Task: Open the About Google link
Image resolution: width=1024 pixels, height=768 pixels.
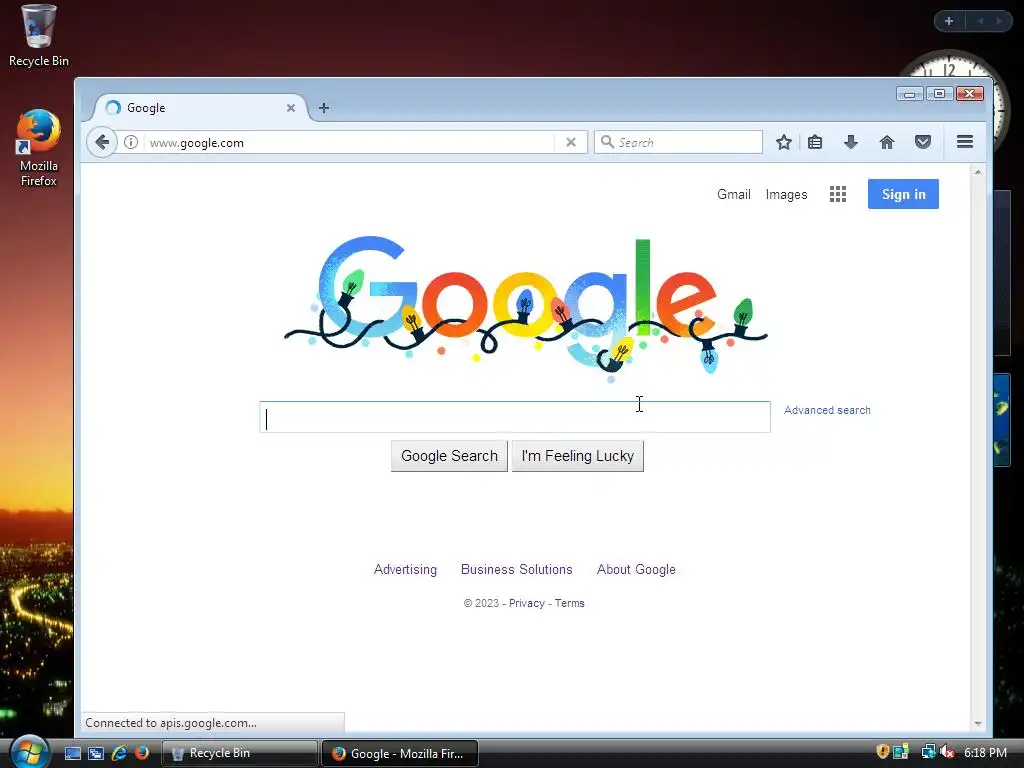Action: click(x=636, y=569)
